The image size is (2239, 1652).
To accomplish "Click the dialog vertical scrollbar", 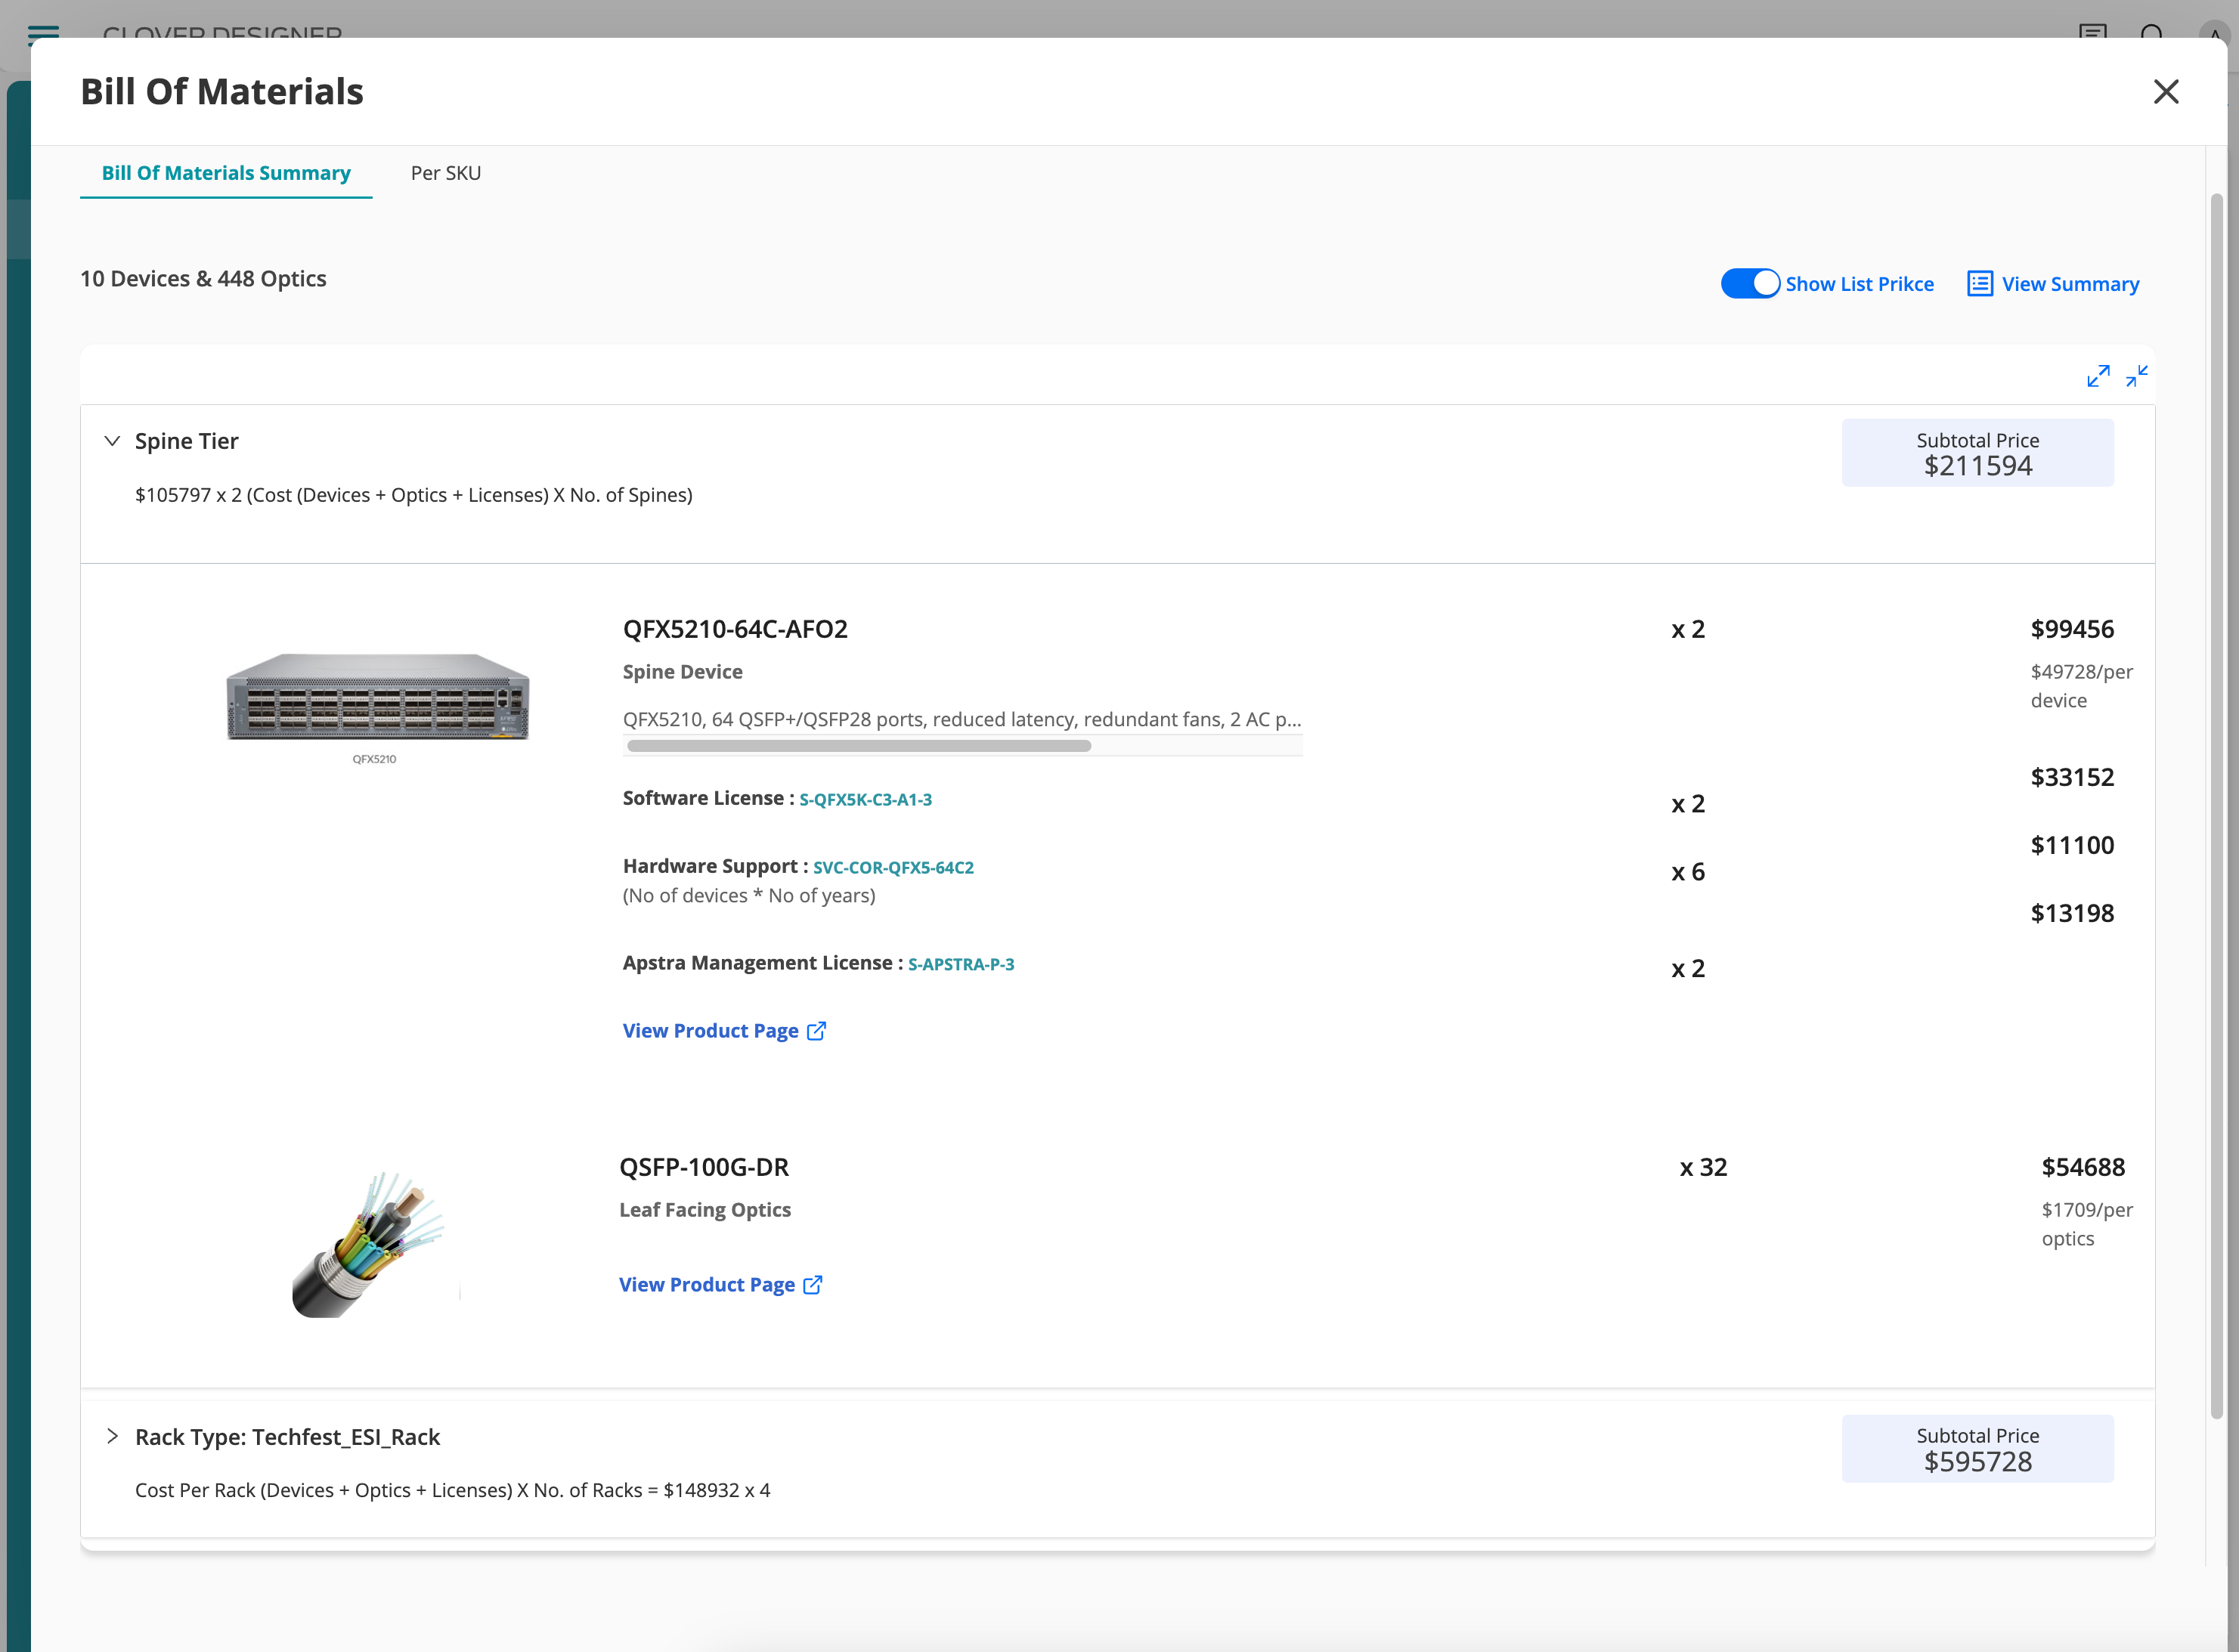I will 2216,800.
